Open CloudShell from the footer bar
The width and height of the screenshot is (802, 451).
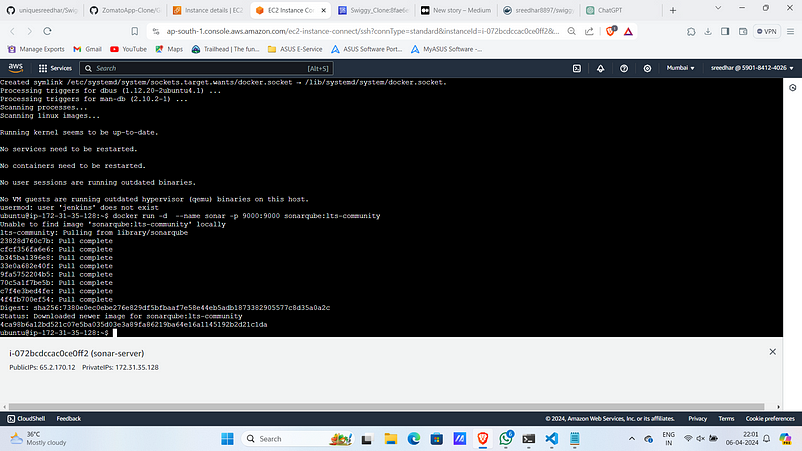tap(26, 418)
